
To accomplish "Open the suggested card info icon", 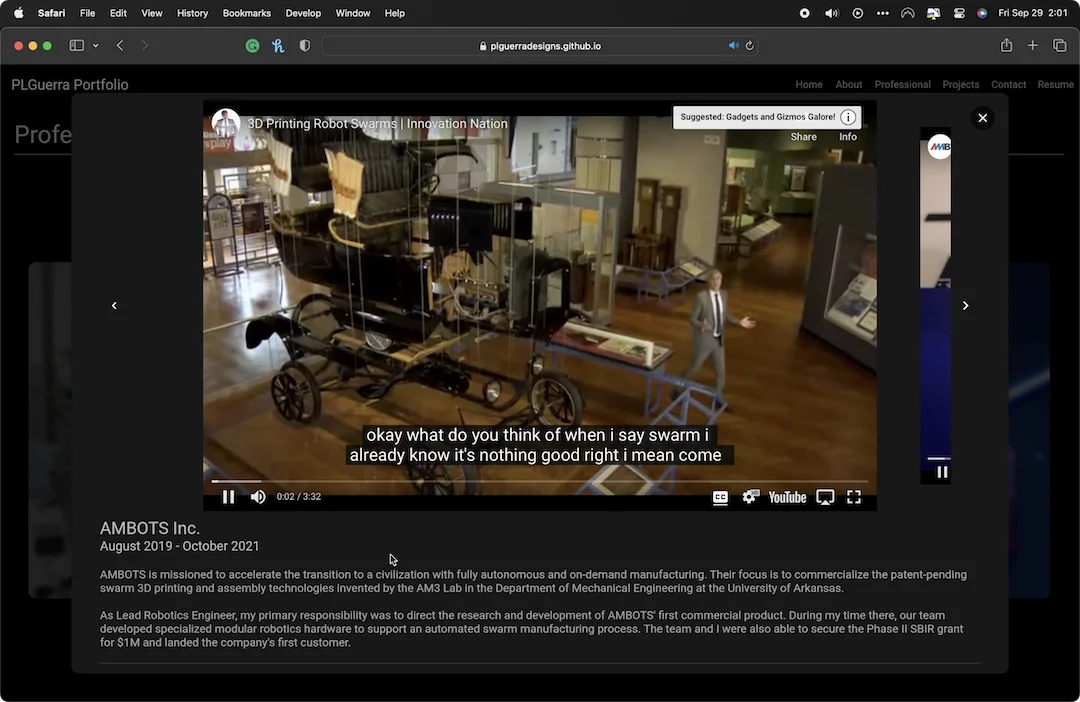I will pyautogui.click(x=849, y=117).
